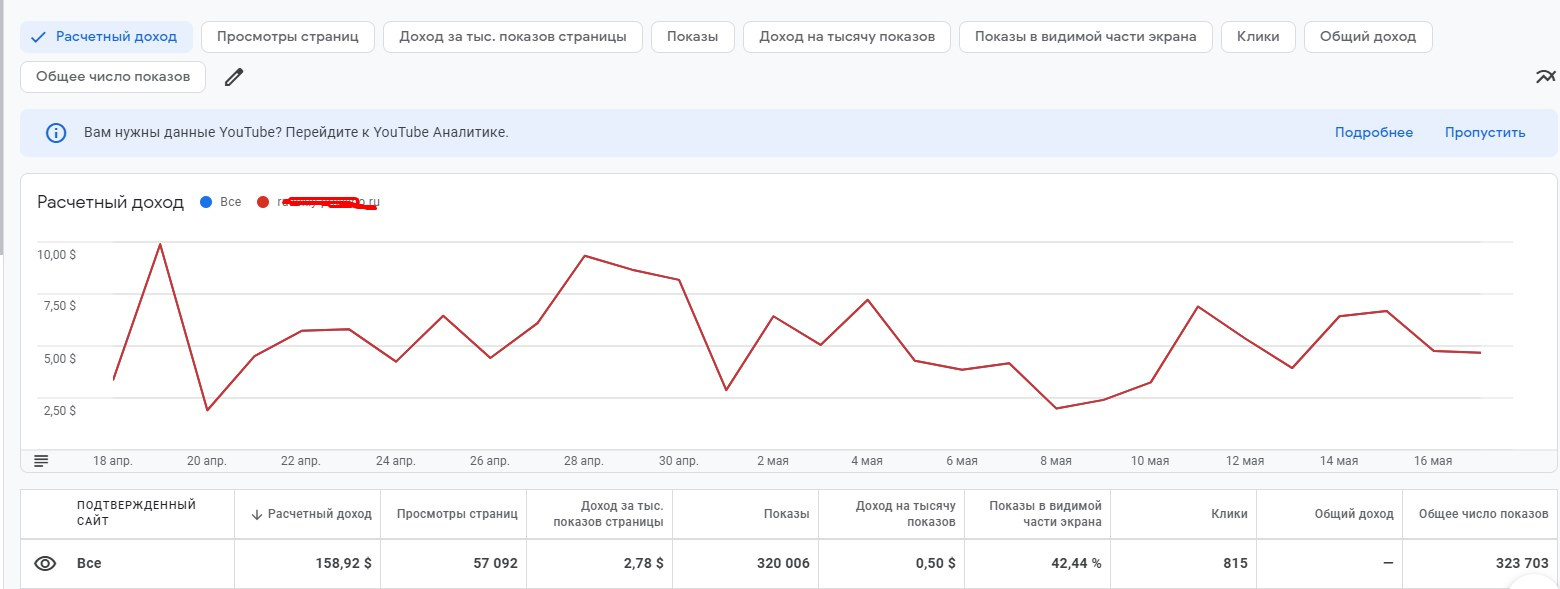
Task: Open the chart legend list icon
Action: [41, 460]
